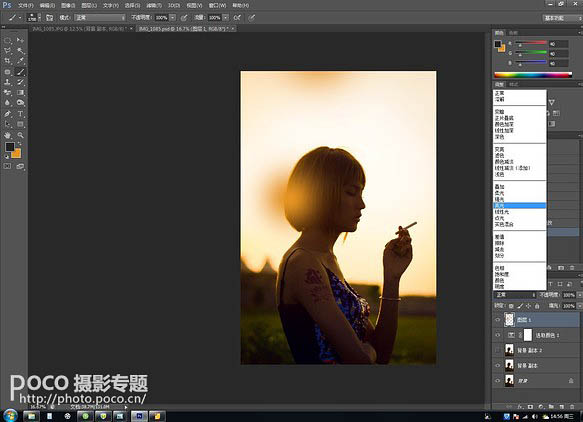583x422 pixels.
Task: Delete layer using trash icon in Layers panel
Action: pyautogui.click(x=571, y=407)
